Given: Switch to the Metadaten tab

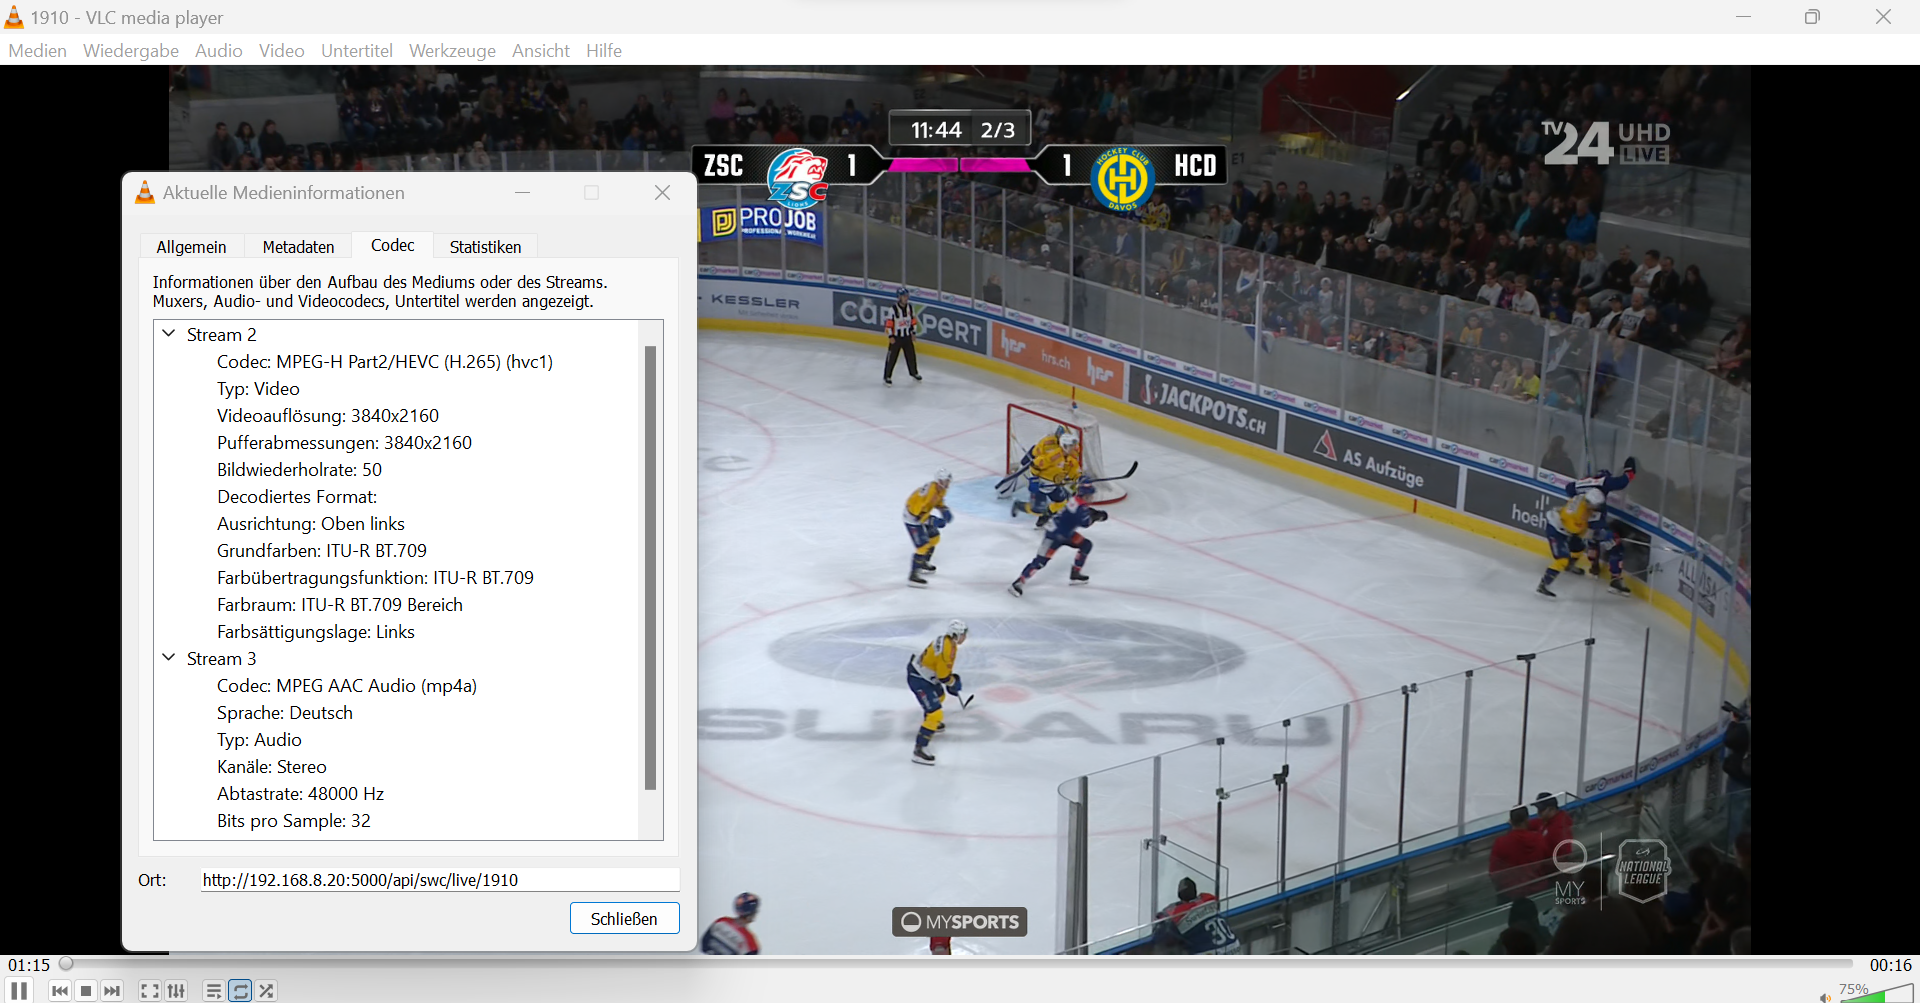Looking at the screenshot, I should 298,247.
